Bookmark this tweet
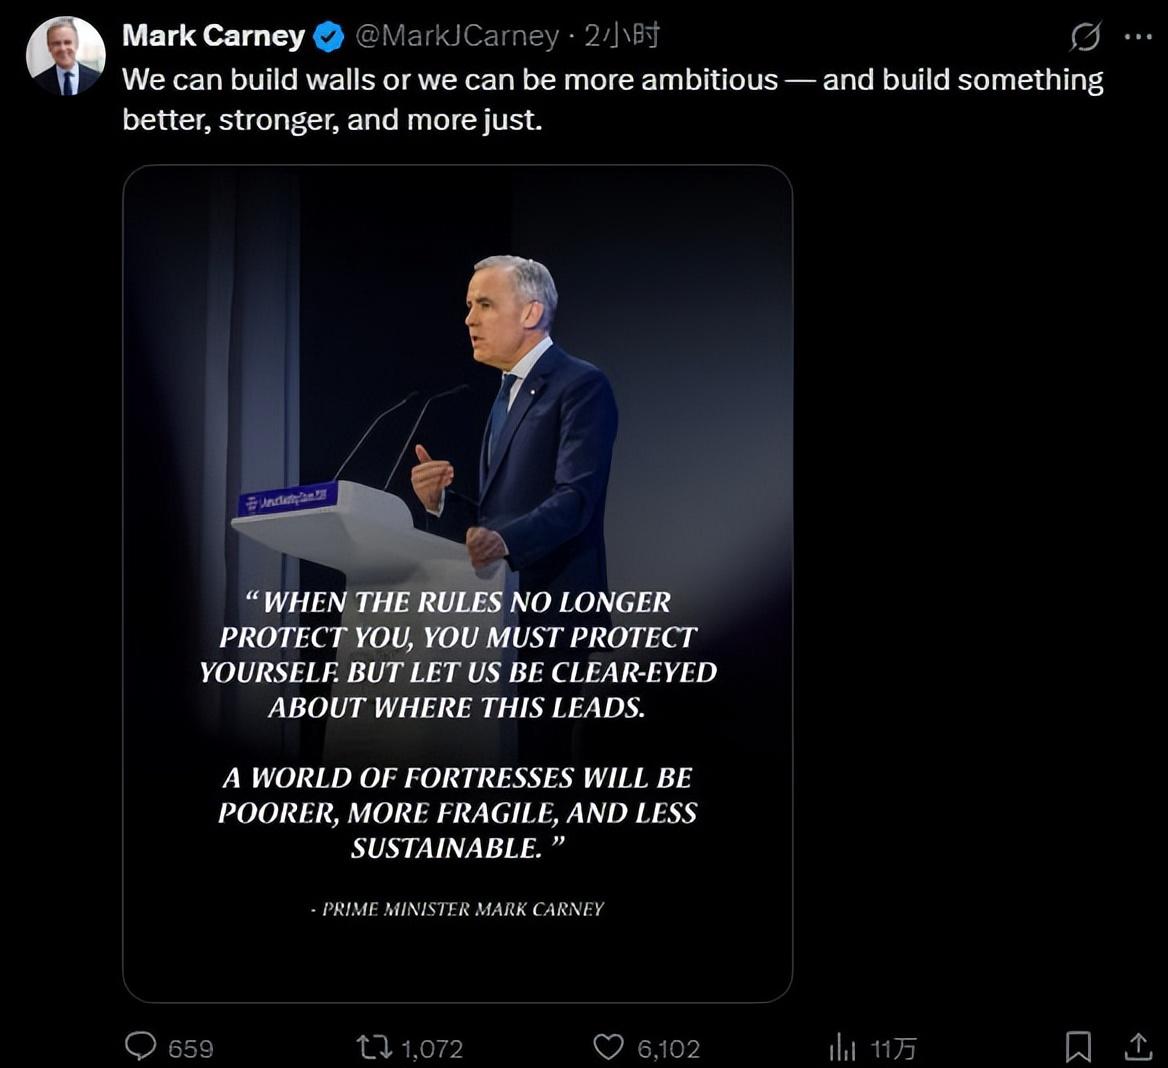Image resolution: width=1168 pixels, height=1068 pixels. click(1078, 1047)
